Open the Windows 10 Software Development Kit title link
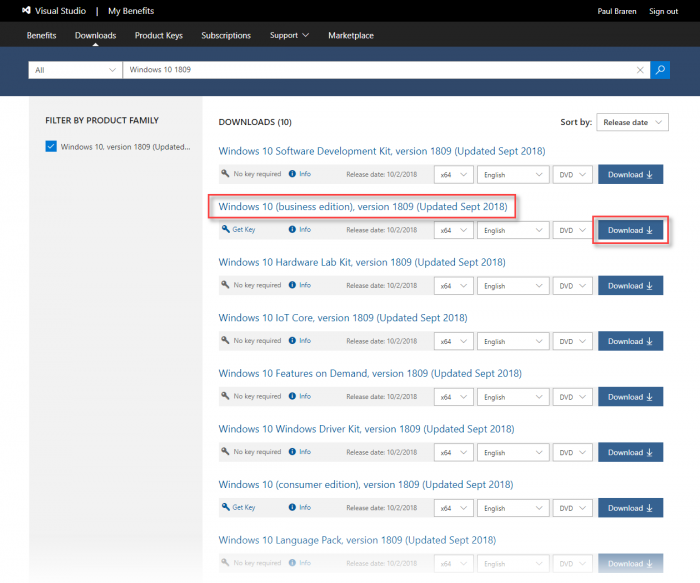The image size is (700, 583). pyautogui.click(x=382, y=151)
